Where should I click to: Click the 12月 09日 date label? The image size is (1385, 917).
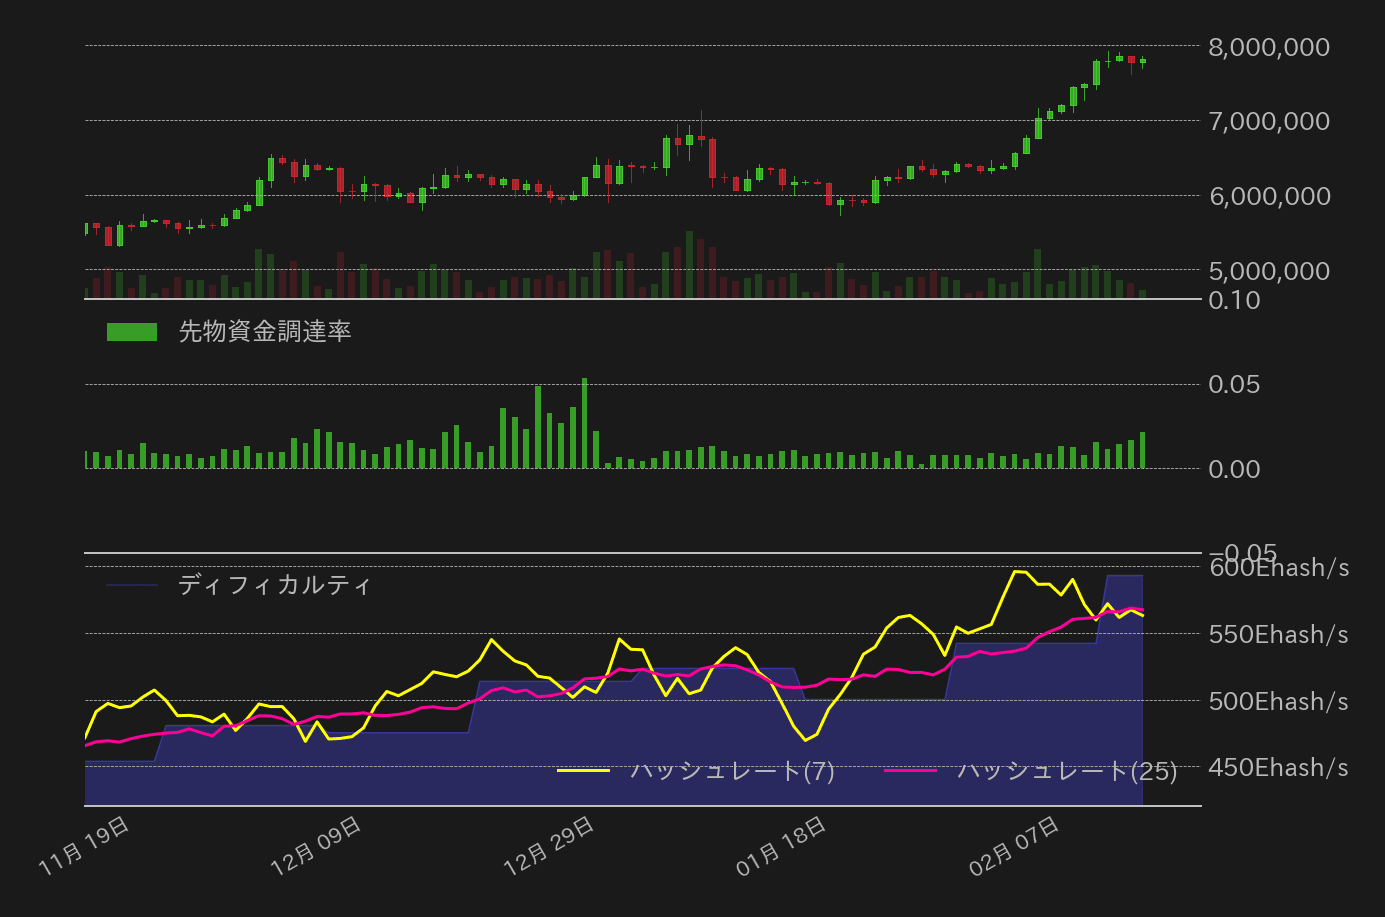[317, 846]
